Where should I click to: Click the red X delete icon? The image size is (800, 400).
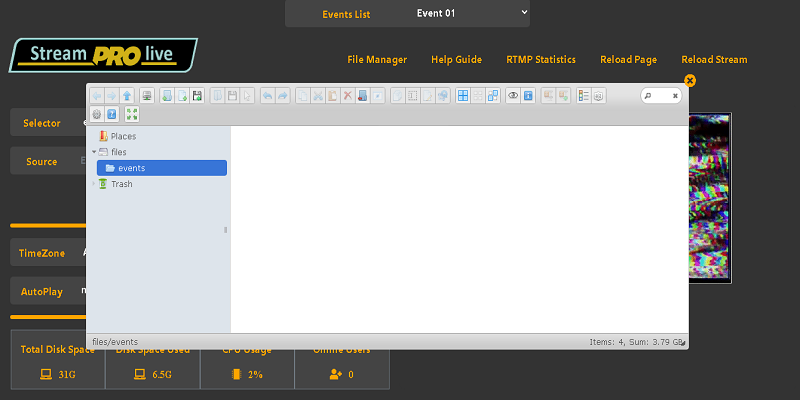point(348,96)
